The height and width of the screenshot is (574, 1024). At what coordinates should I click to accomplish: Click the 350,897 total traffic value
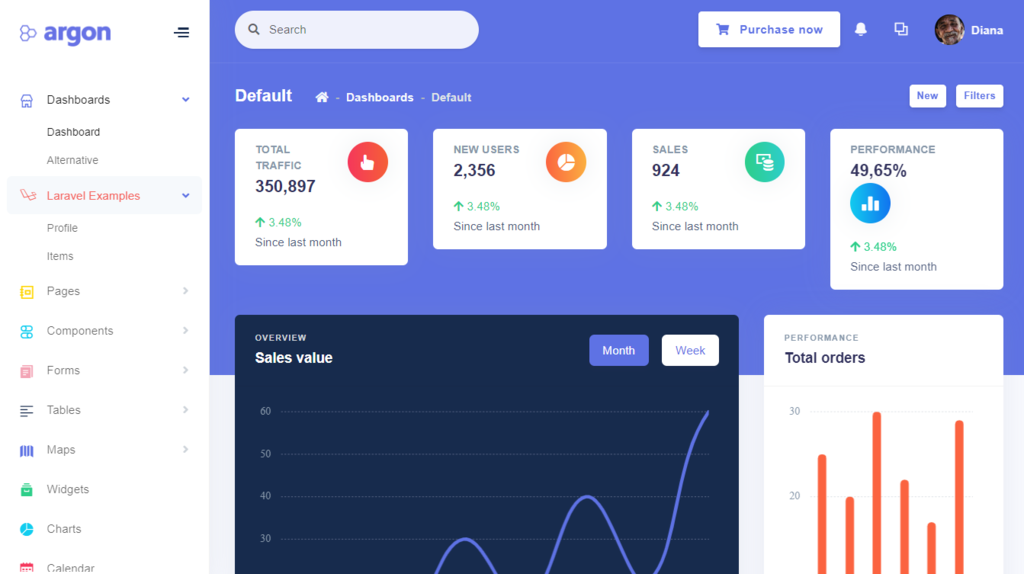[285, 187]
